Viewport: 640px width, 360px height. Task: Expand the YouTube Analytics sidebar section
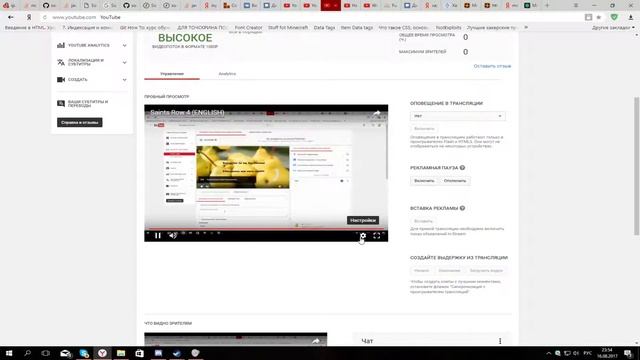124,45
